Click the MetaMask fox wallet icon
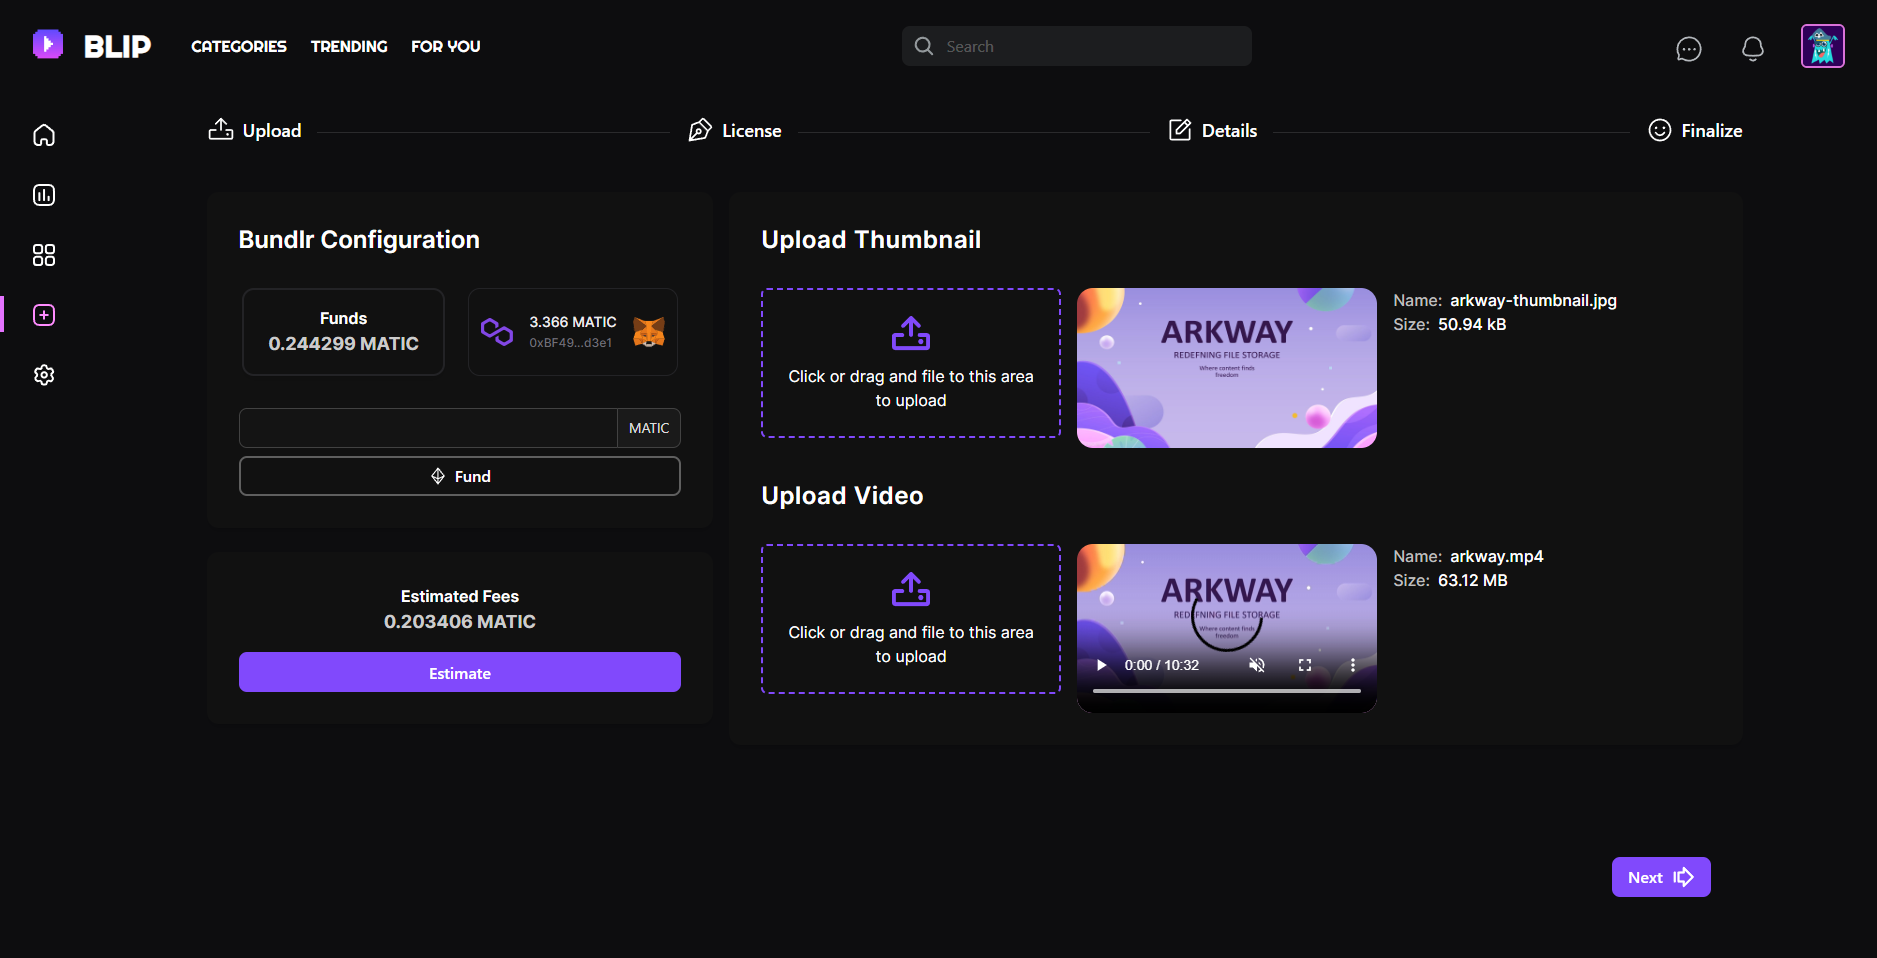Viewport: 1877px width, 958px height. pos(650,331)
